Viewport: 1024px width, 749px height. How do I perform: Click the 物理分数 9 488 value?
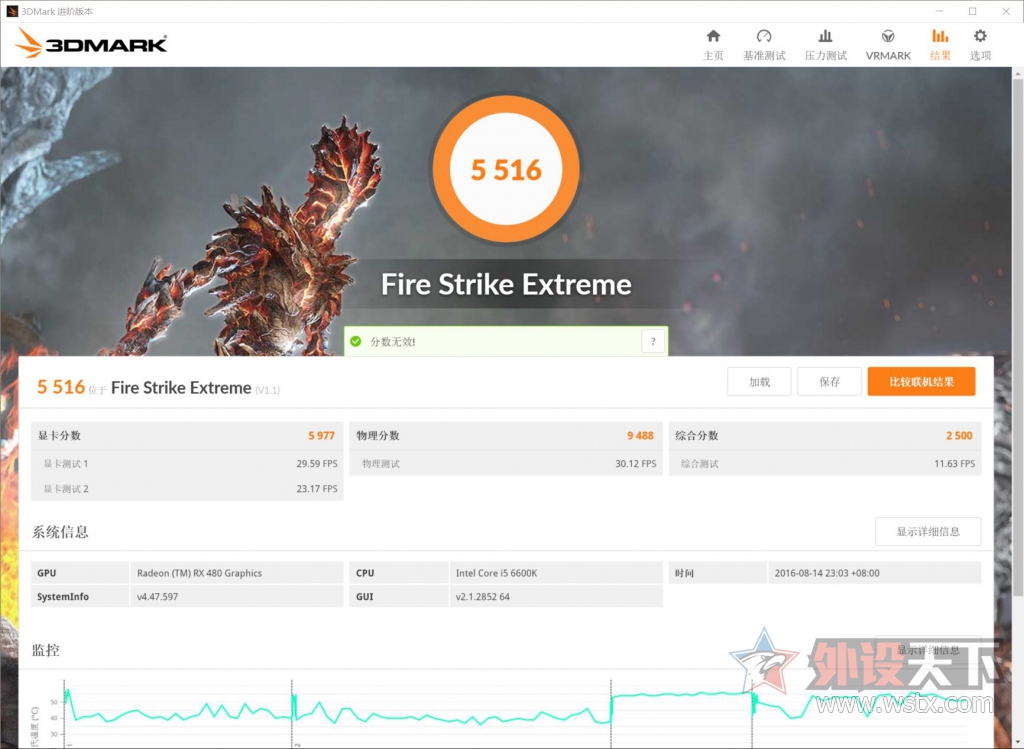click(640, 436)
